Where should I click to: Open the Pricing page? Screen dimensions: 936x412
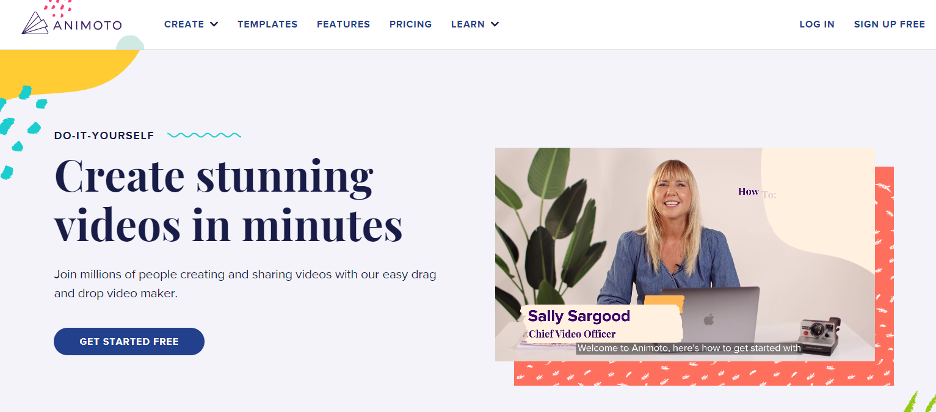point(411,24)
